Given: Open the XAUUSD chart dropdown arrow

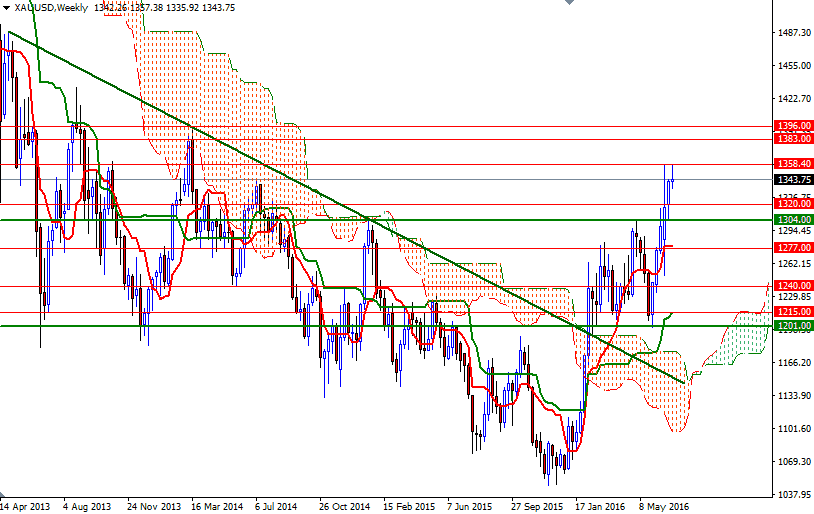Looking at the screenshot, I should pyautogui.click(x=6, y=8).
